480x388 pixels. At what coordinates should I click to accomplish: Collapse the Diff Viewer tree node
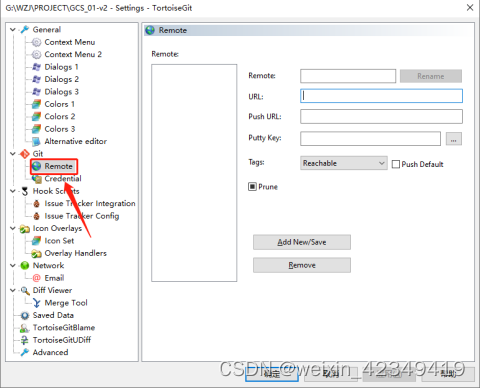pos(13,291)
